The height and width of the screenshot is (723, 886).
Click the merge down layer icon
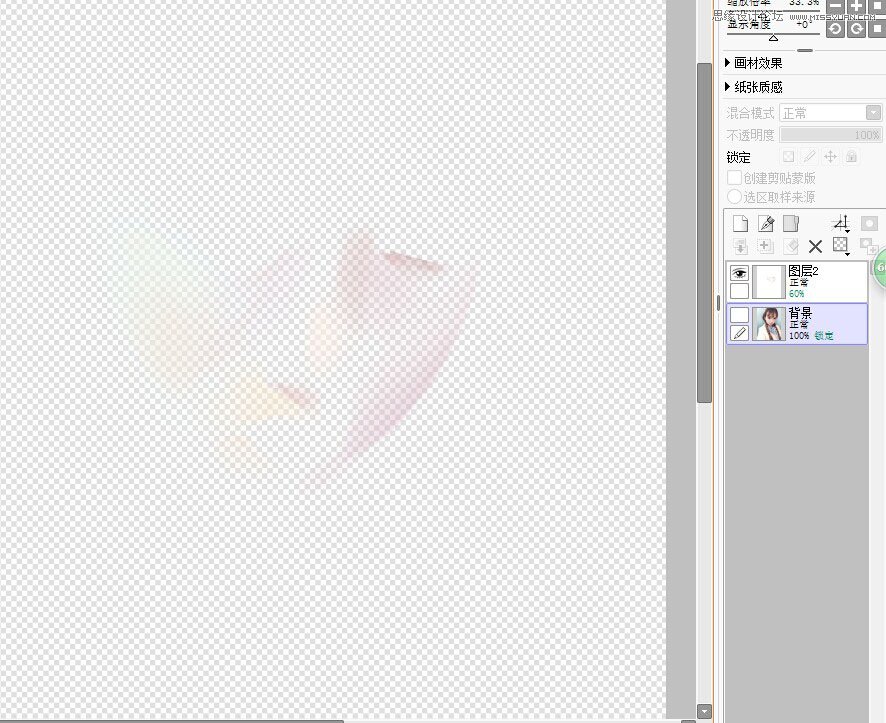(x=765, y=246)
